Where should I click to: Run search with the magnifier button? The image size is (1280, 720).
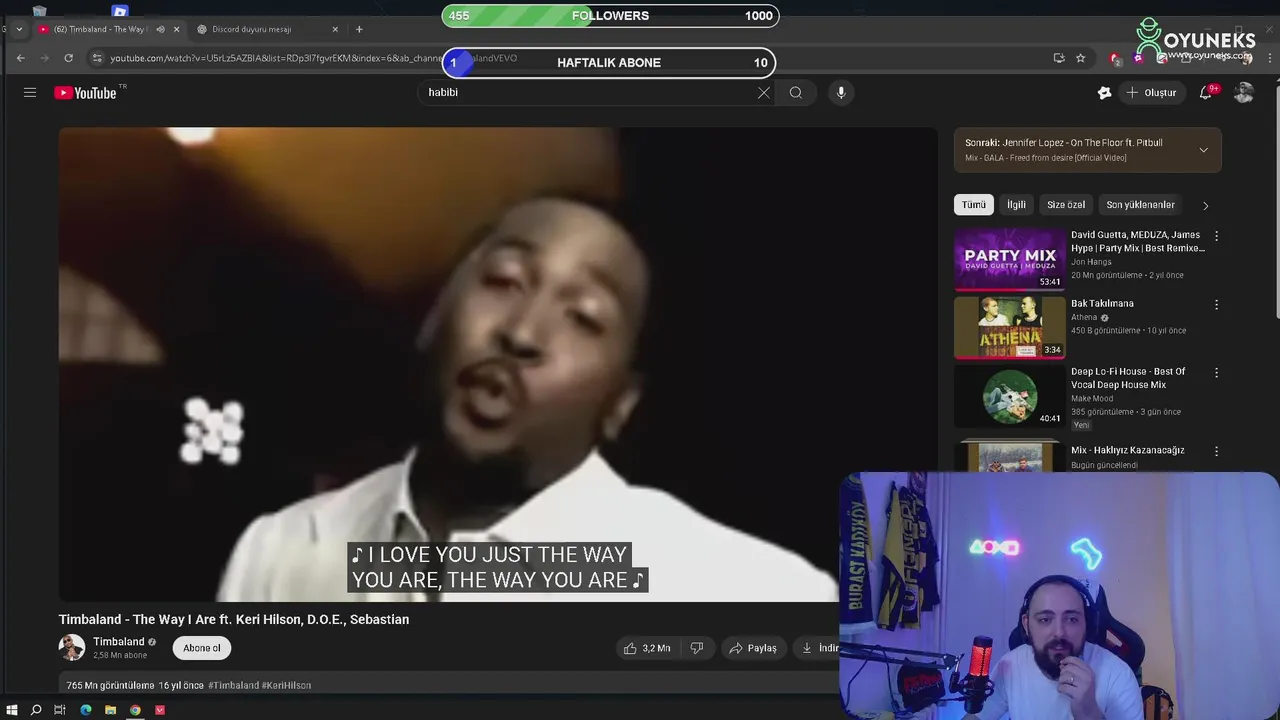point(796,92)
